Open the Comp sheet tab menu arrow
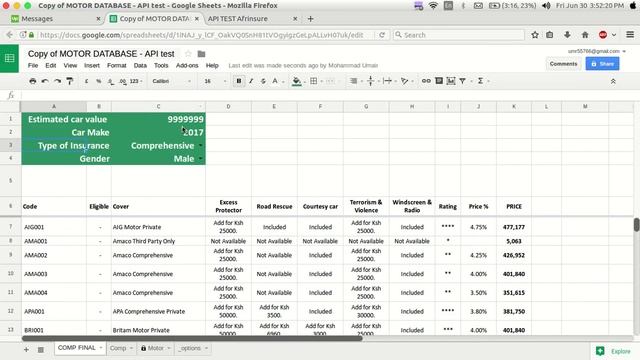This screenshot has width=640, height=360. (131, 348)
